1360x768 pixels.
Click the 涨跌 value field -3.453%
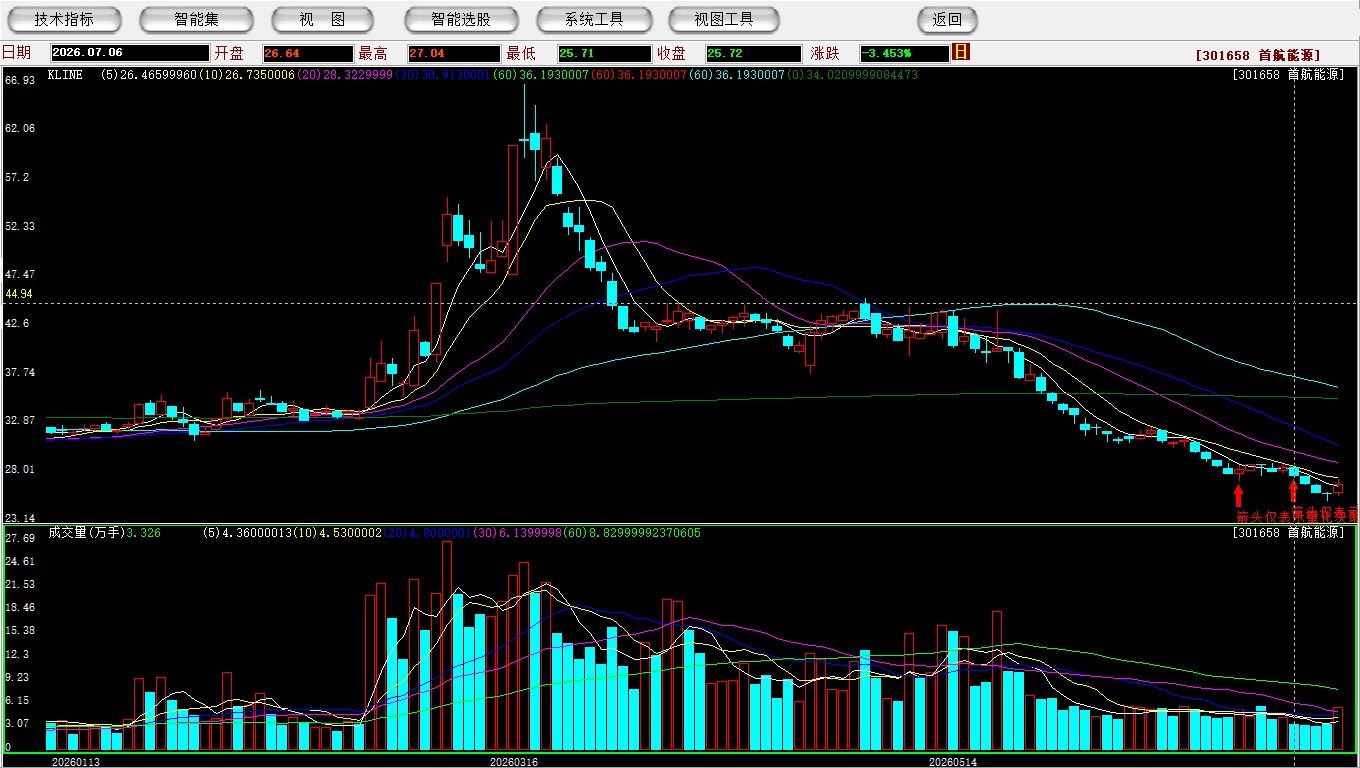click(x=904, y=53)
